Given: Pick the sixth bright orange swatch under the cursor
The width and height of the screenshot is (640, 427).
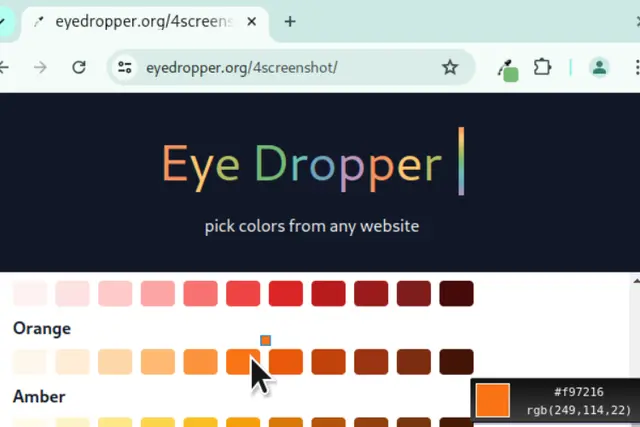Looking at the screenshot, I should [x=243, y=361].
